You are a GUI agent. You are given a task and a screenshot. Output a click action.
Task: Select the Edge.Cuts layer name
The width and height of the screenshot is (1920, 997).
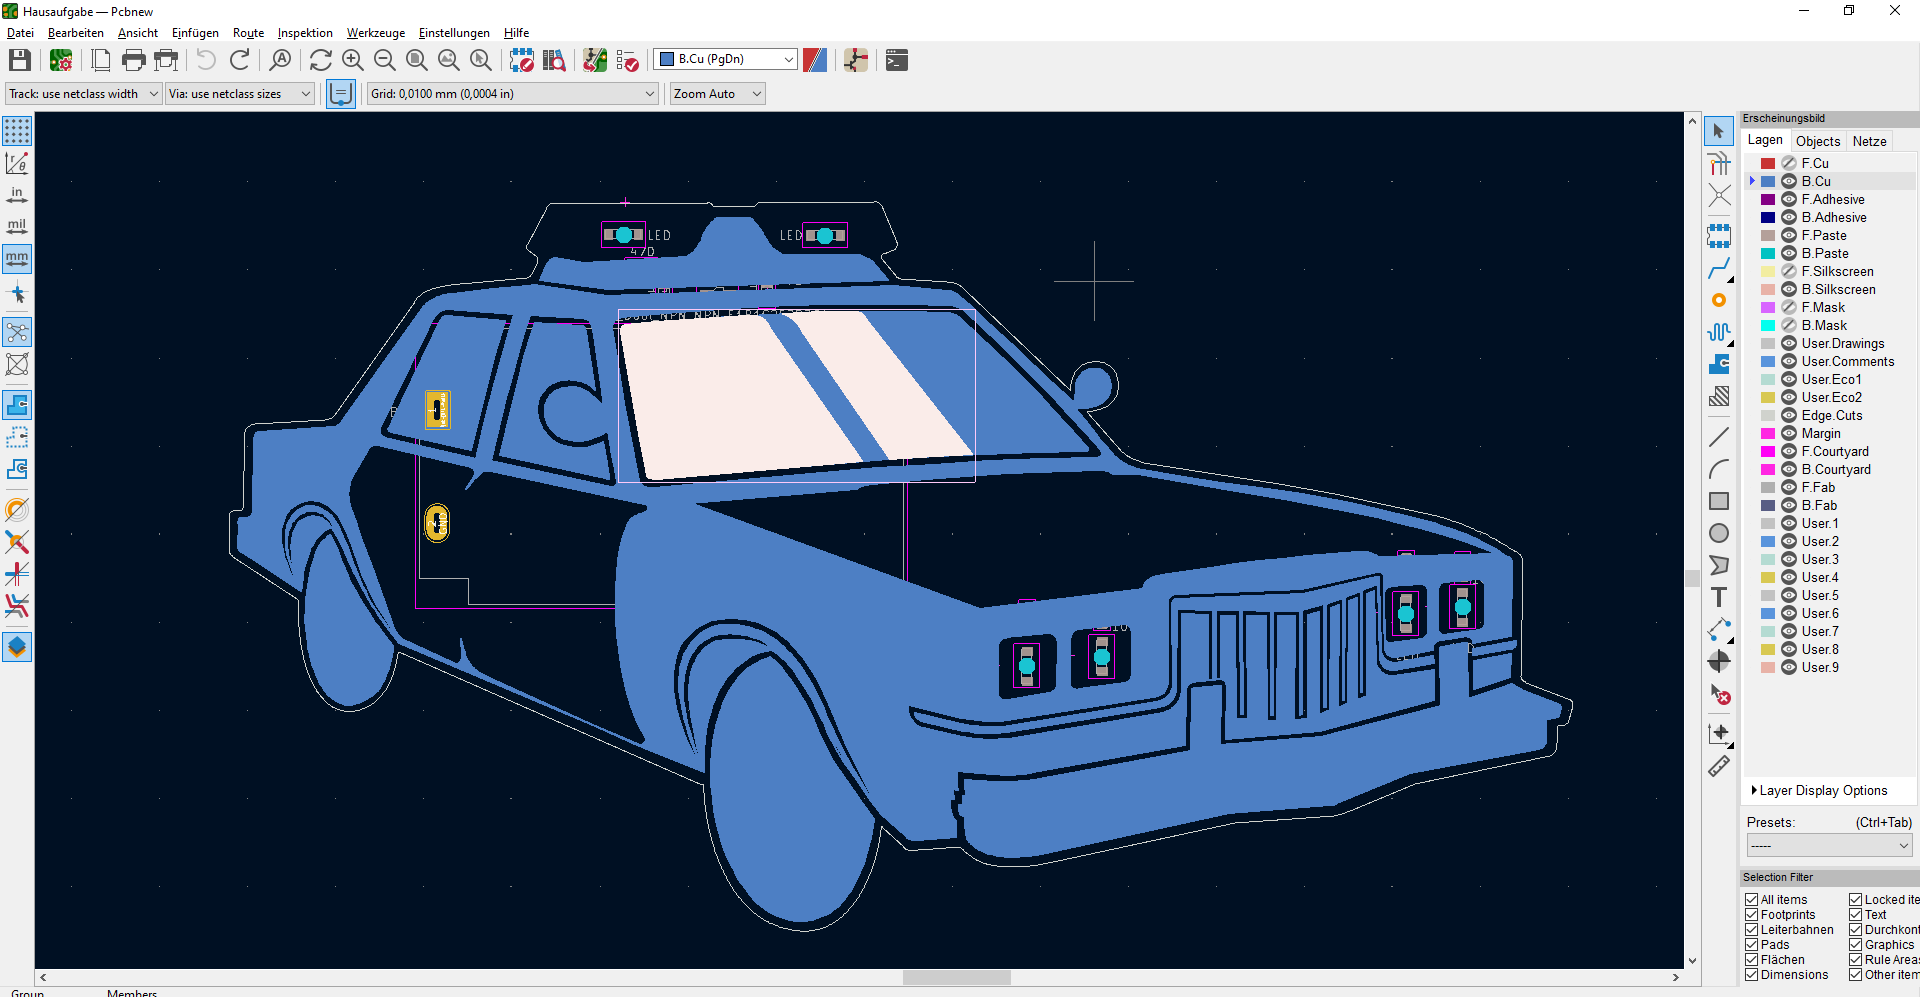[x=1832, y=416]
